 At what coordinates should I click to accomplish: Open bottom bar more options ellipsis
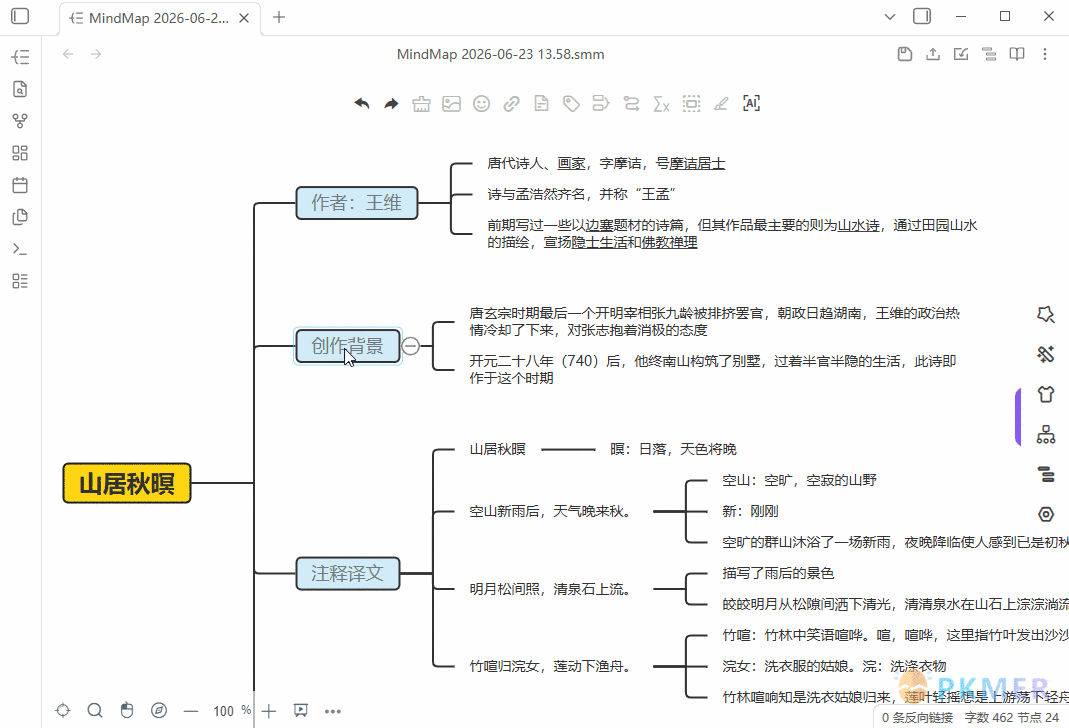click(333, 711)
